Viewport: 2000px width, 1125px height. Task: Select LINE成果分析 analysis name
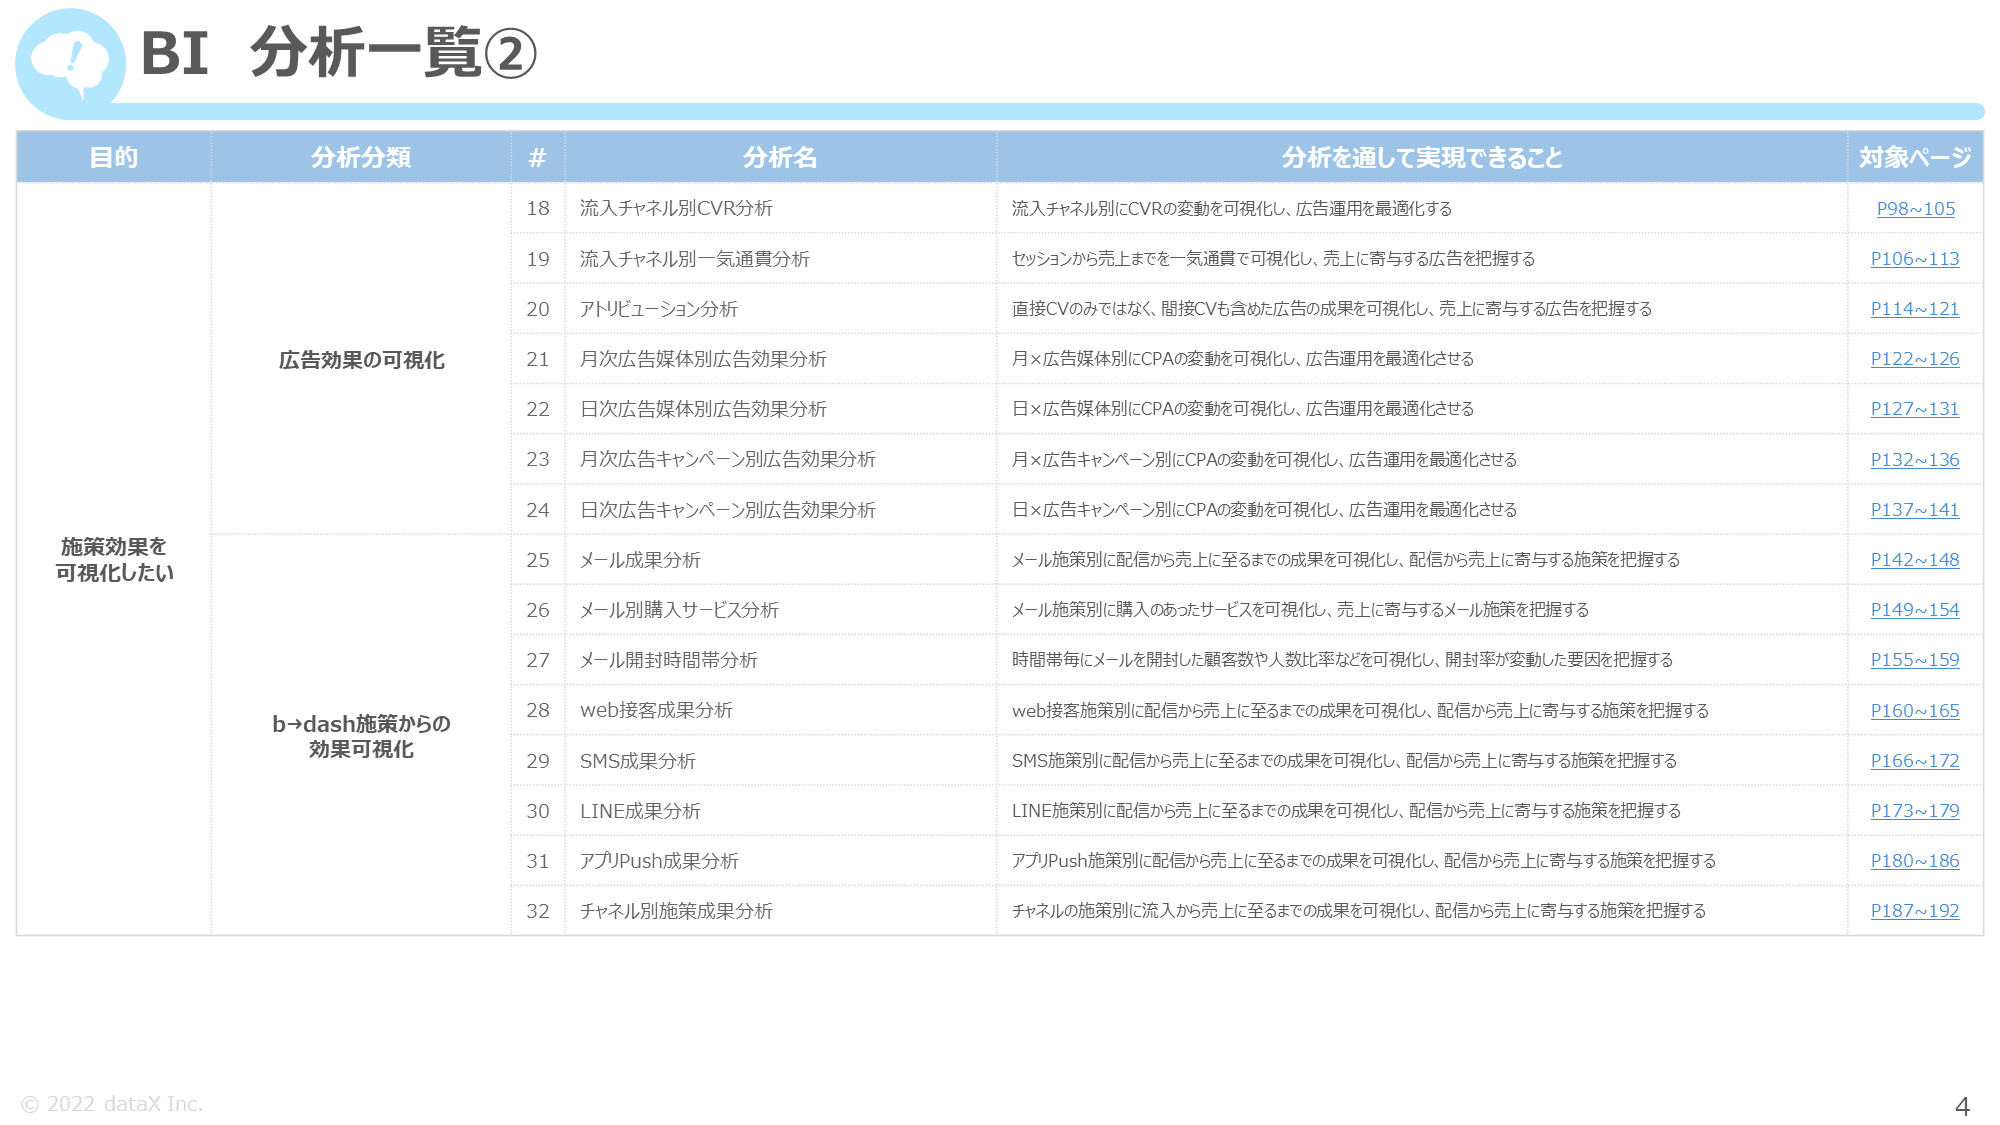click(640, 811)
